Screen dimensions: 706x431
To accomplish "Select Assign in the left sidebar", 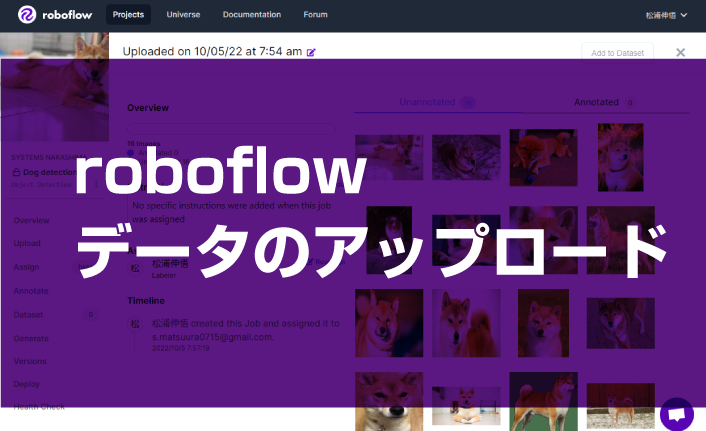I will 27,267.
